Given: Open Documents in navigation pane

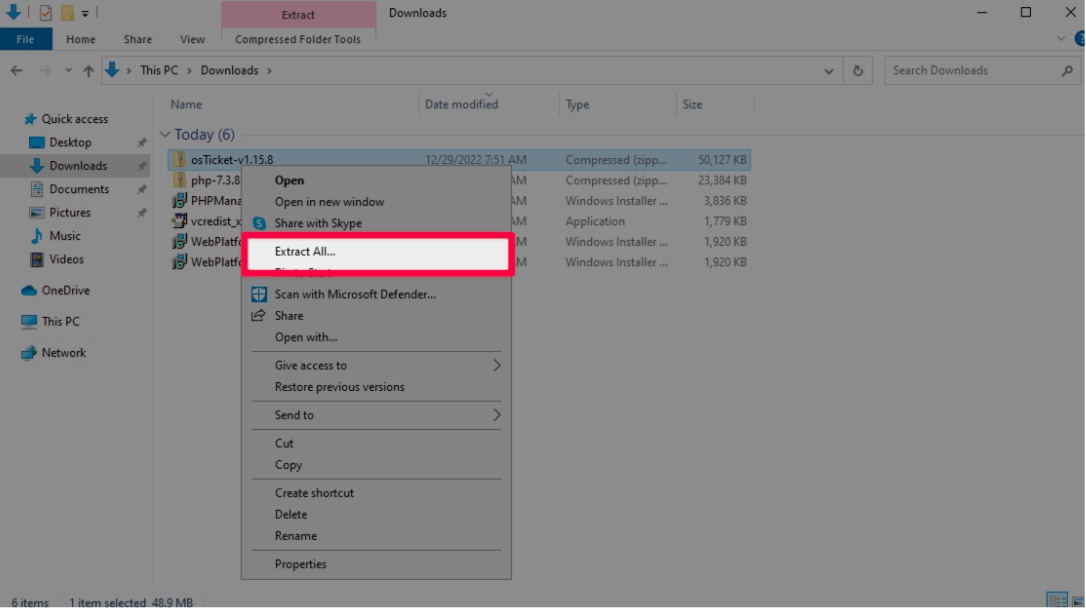Looking at the screenshot, I should (79, 189).
